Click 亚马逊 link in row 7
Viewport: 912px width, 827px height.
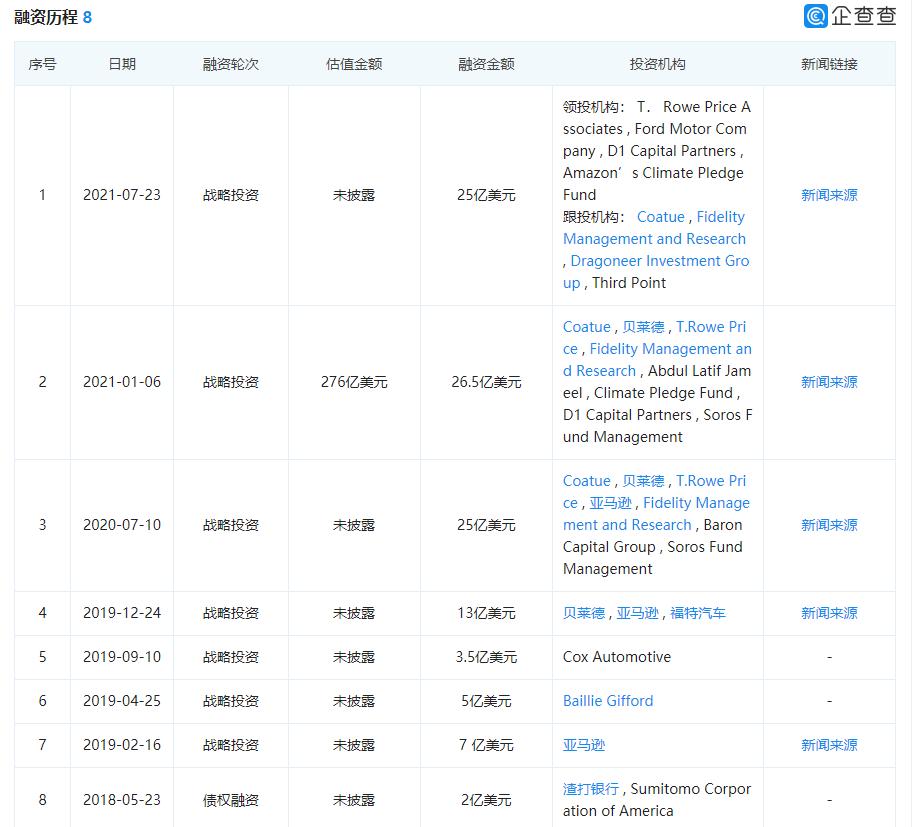click(x=584, y=745)
